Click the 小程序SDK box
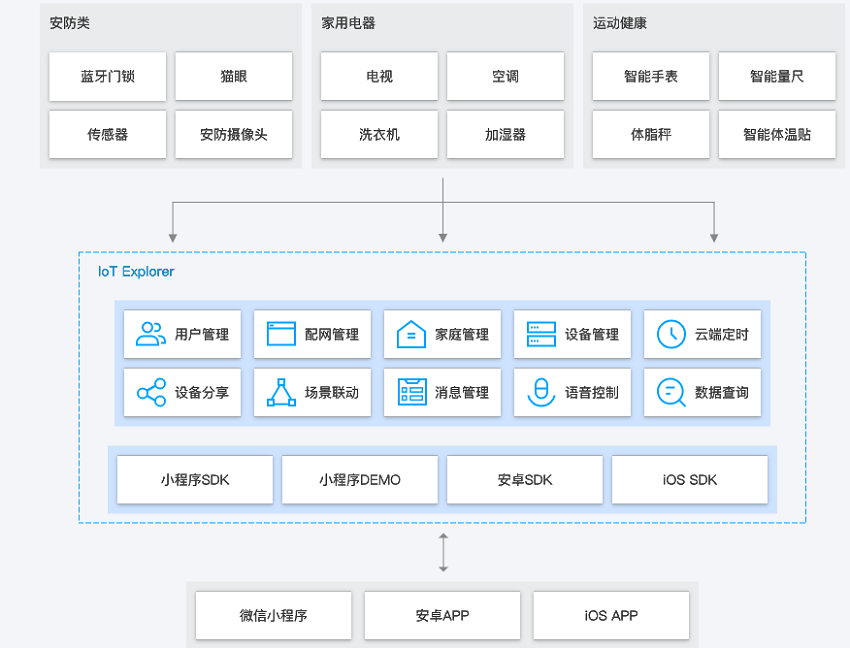 195,480
